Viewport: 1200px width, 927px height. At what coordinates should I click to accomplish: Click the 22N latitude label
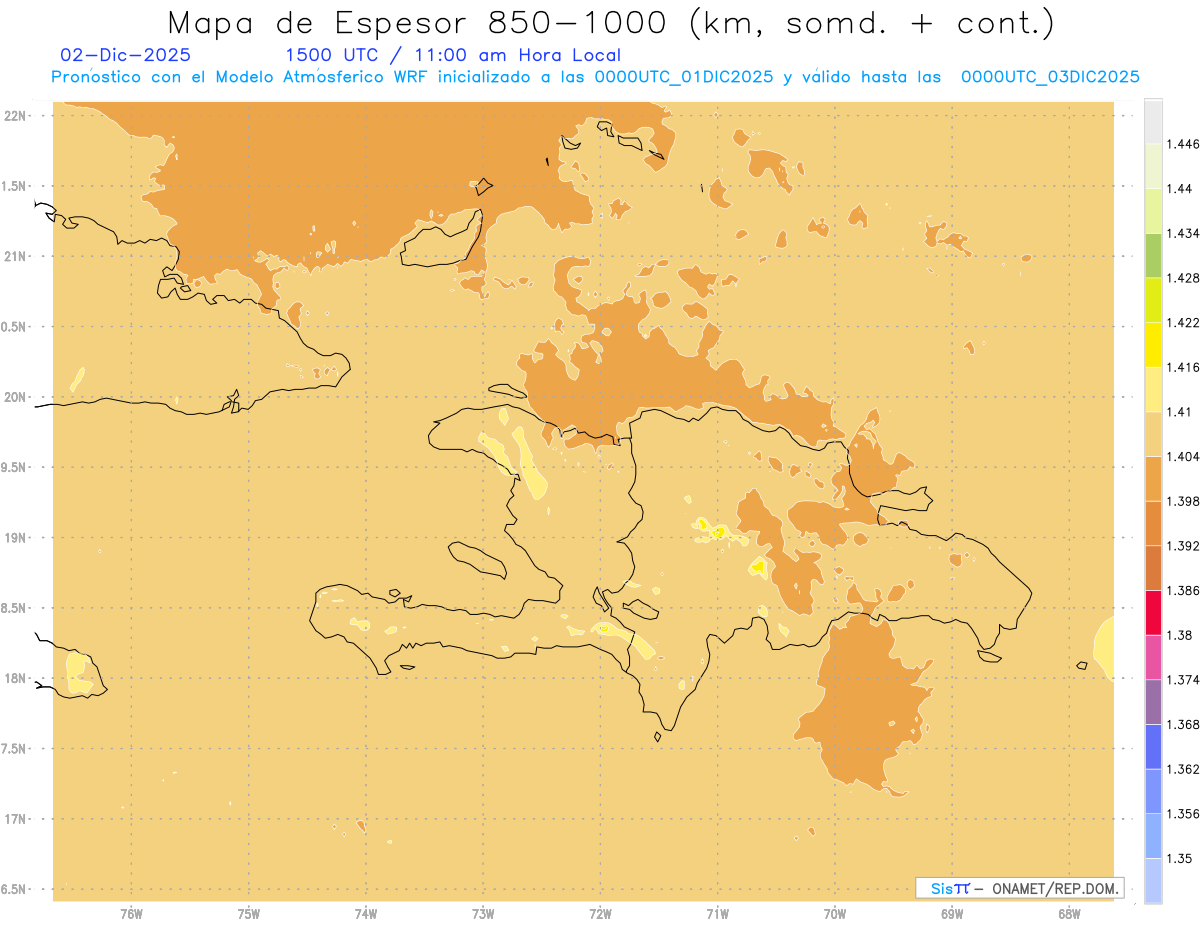coord(15,115)
